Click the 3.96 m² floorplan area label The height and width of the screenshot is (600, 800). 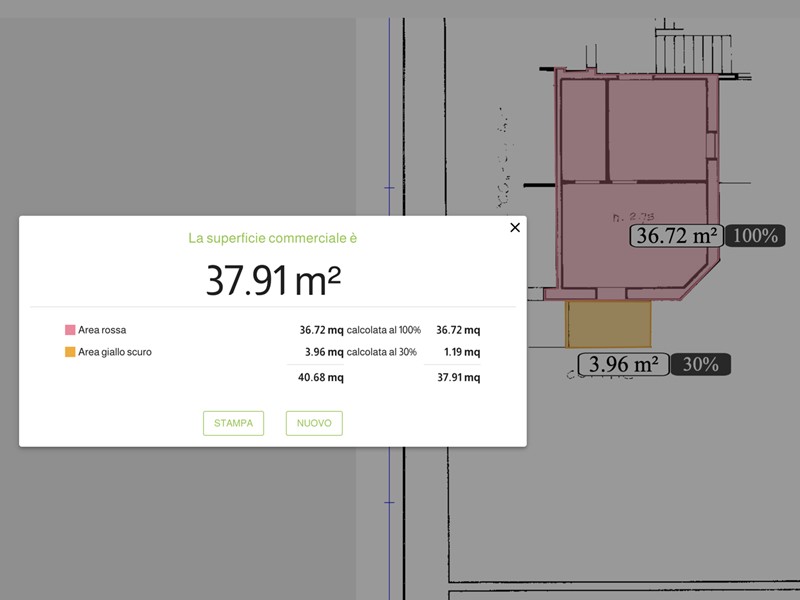pos(623,364)
